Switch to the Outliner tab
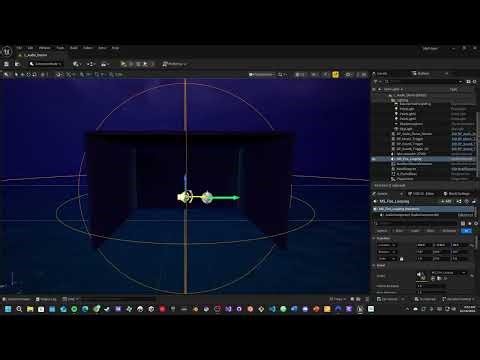Image resolution: width=480 pixels, height=360 pixels. point(421,73)
